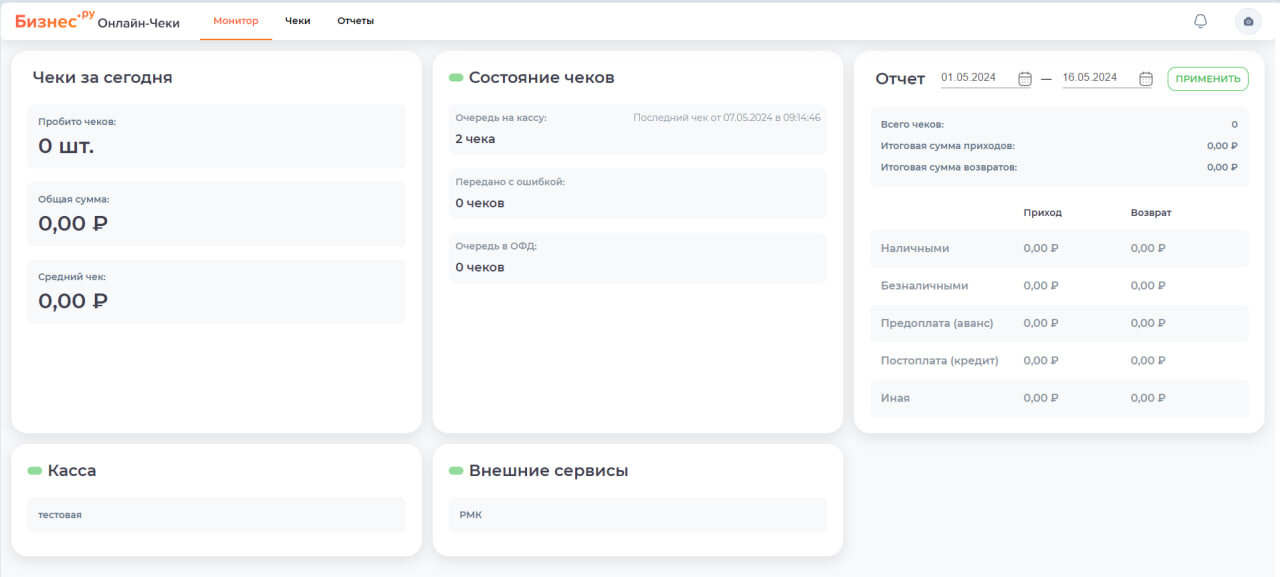Viewport: 1280px width, 577px height.
Task: Click Пробито чеков 0 шт. value
Action: (x=66, y=146)
